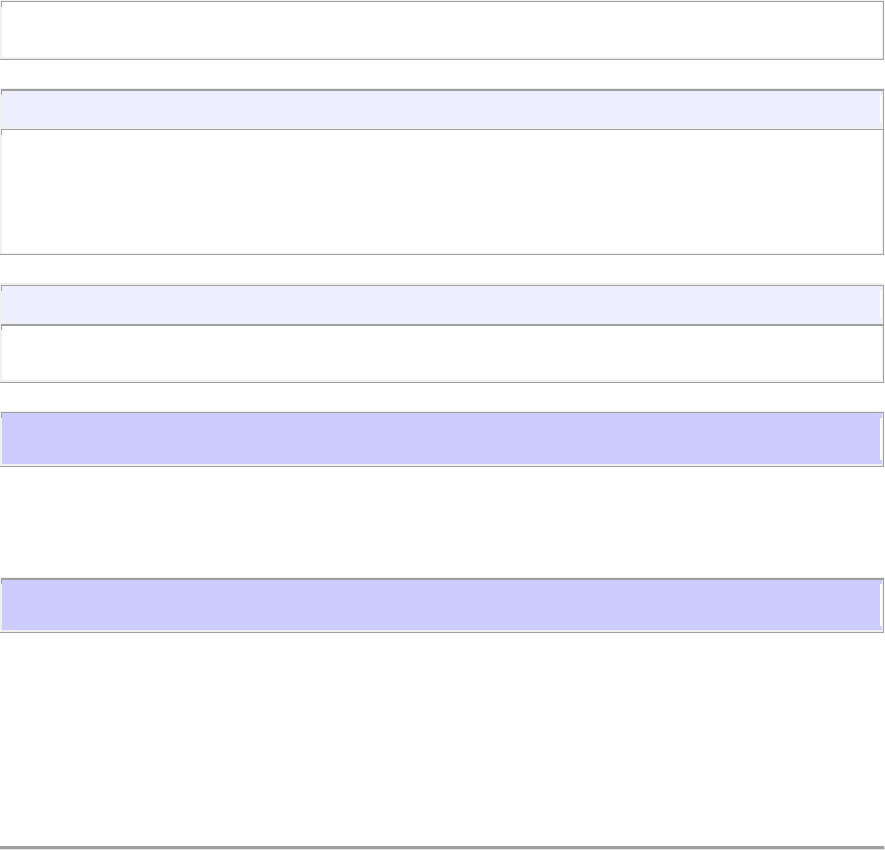Click the gap between the first panel and second lavender header
Viewport: 885px width, 850px height.
(x=442, y=269)
